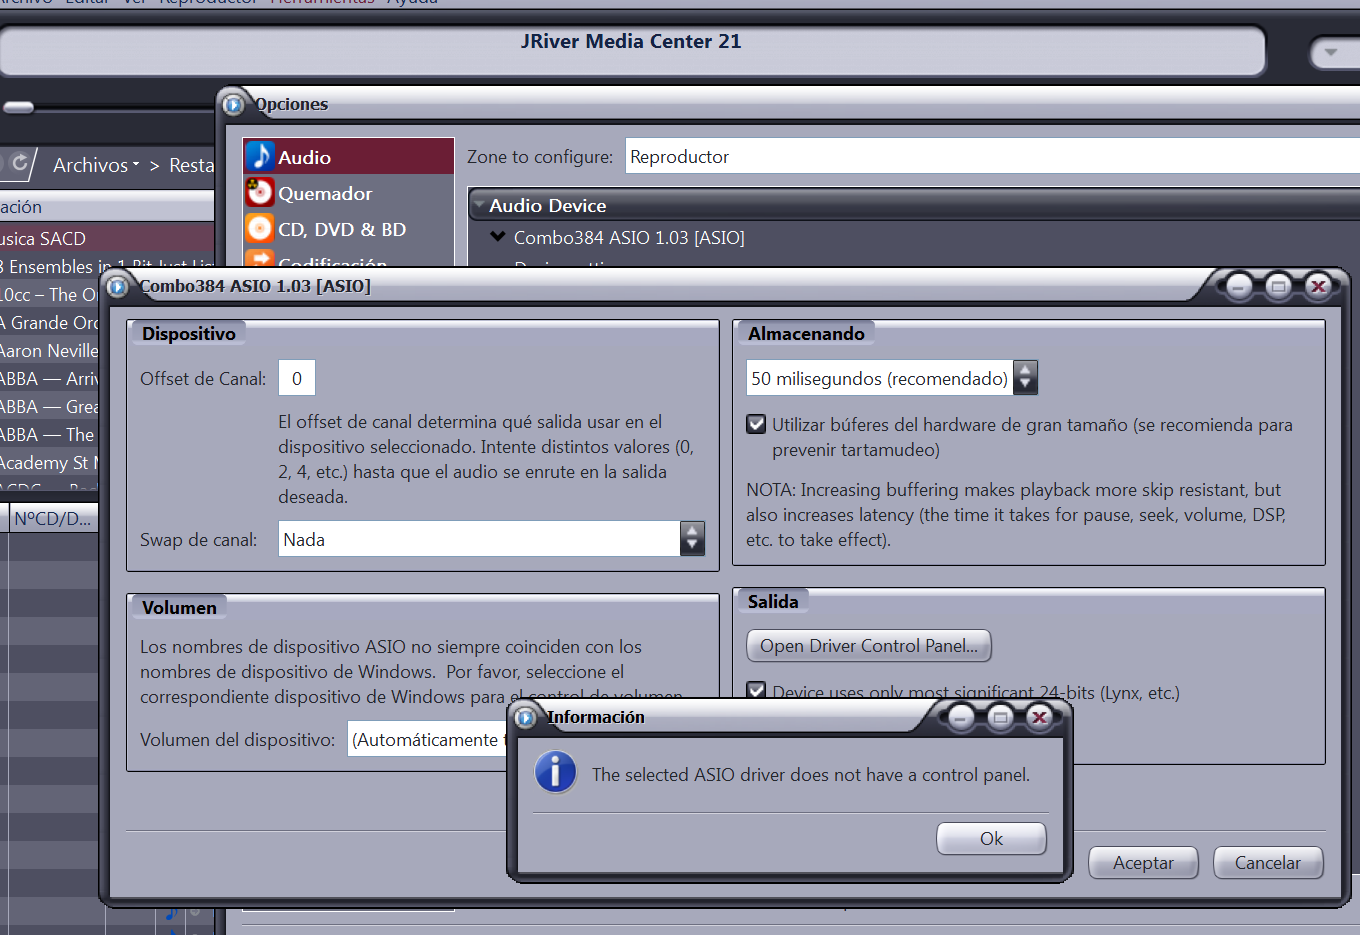The image size is (1360, 935).
Task: Click the Dispositivo group label
Action: click(188, 333)
